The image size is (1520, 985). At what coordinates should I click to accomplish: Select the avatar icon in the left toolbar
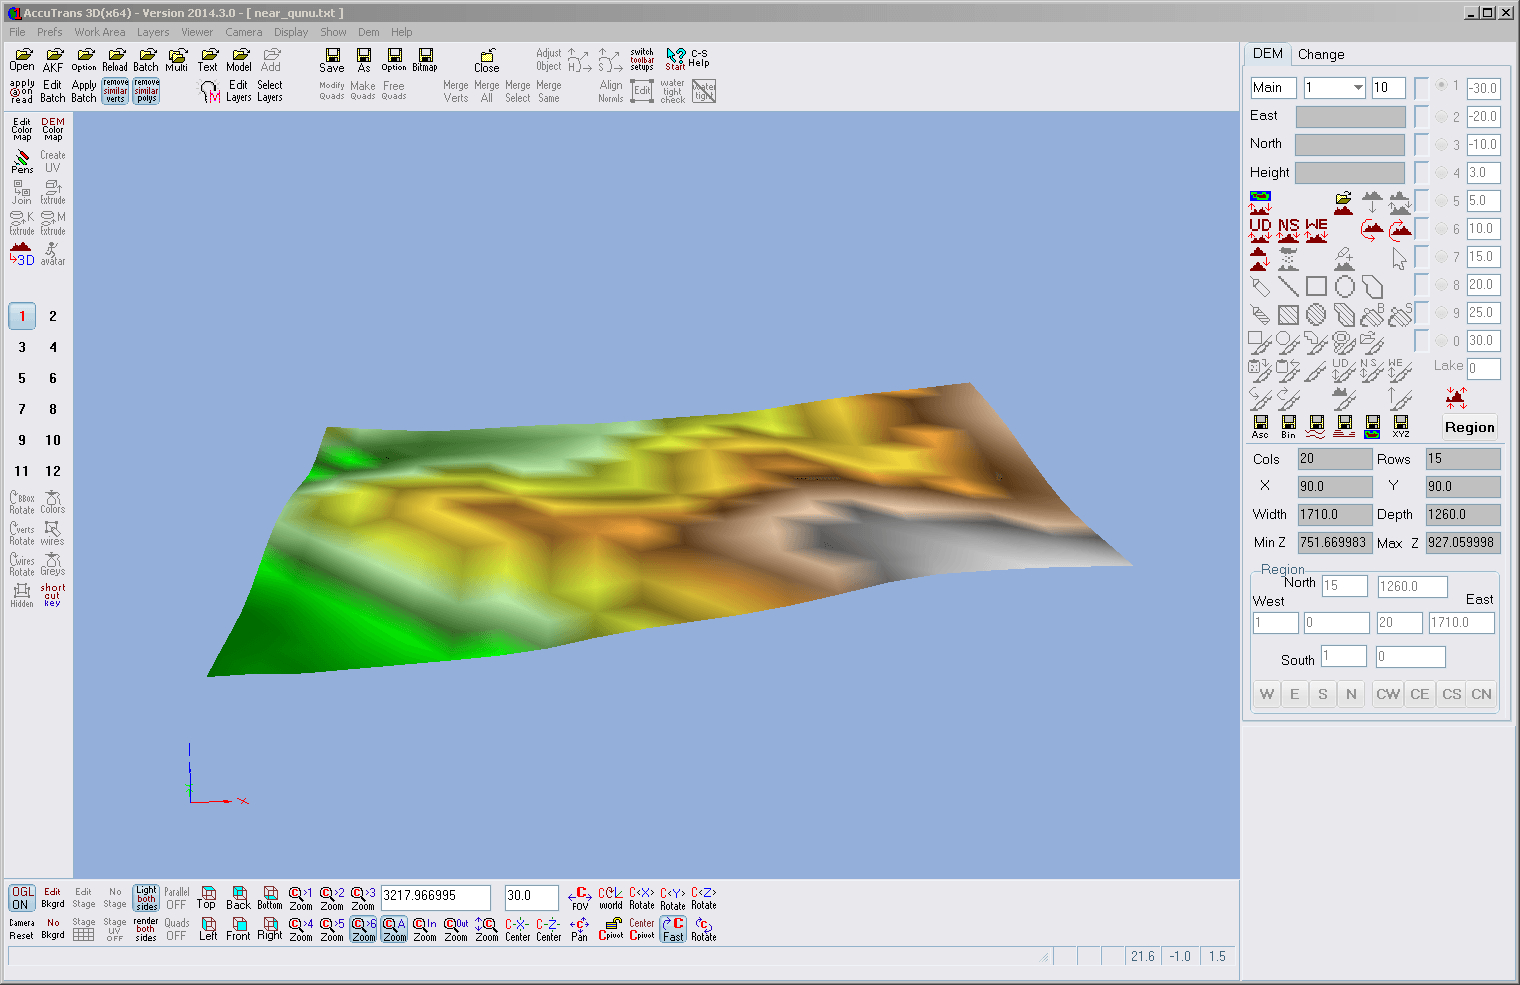click(x=52, y=253)
